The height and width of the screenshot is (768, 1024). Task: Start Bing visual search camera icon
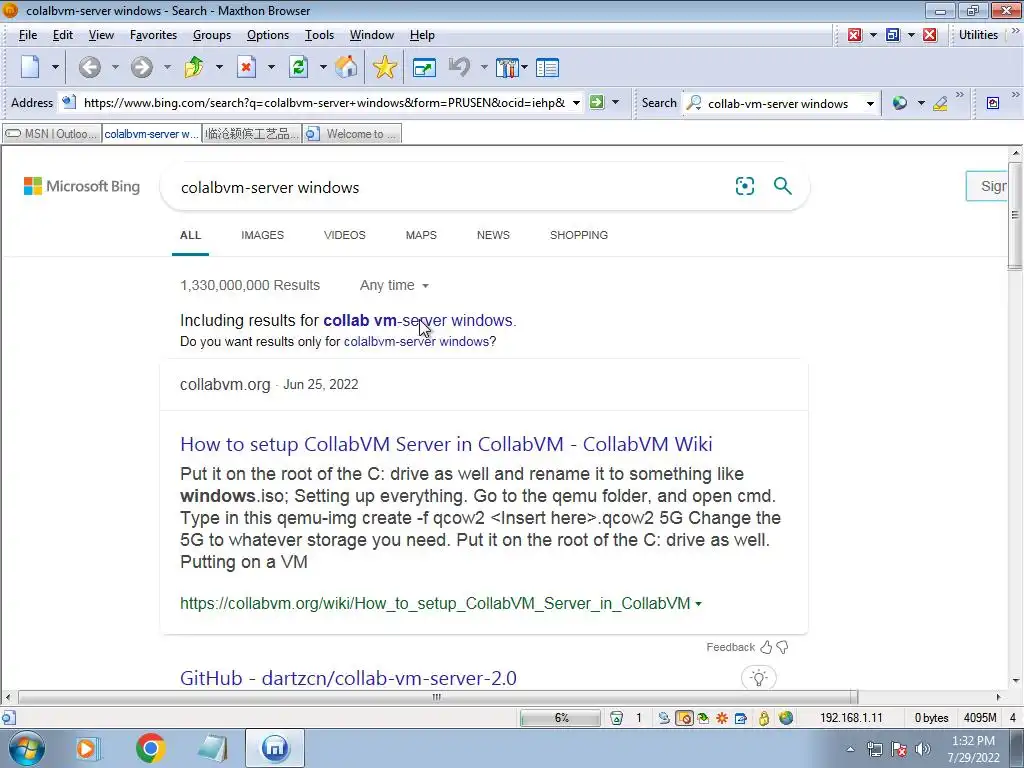744,186
